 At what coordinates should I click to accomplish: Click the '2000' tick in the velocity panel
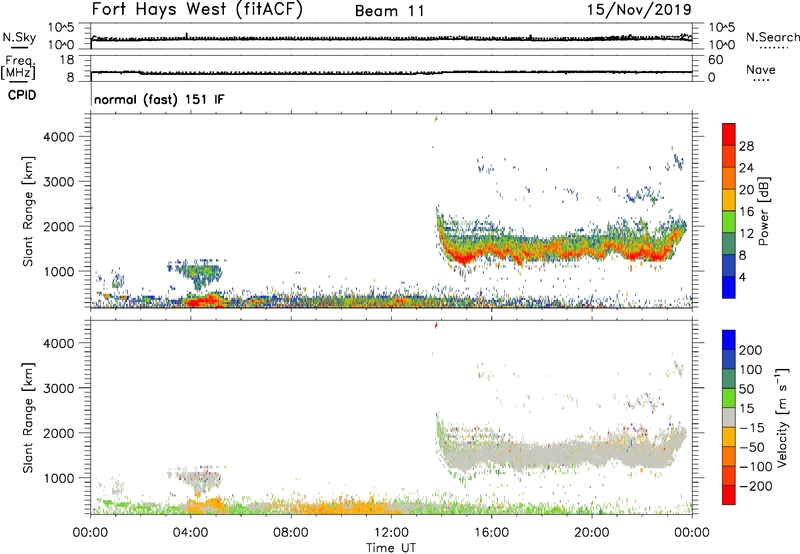[58, 433]
